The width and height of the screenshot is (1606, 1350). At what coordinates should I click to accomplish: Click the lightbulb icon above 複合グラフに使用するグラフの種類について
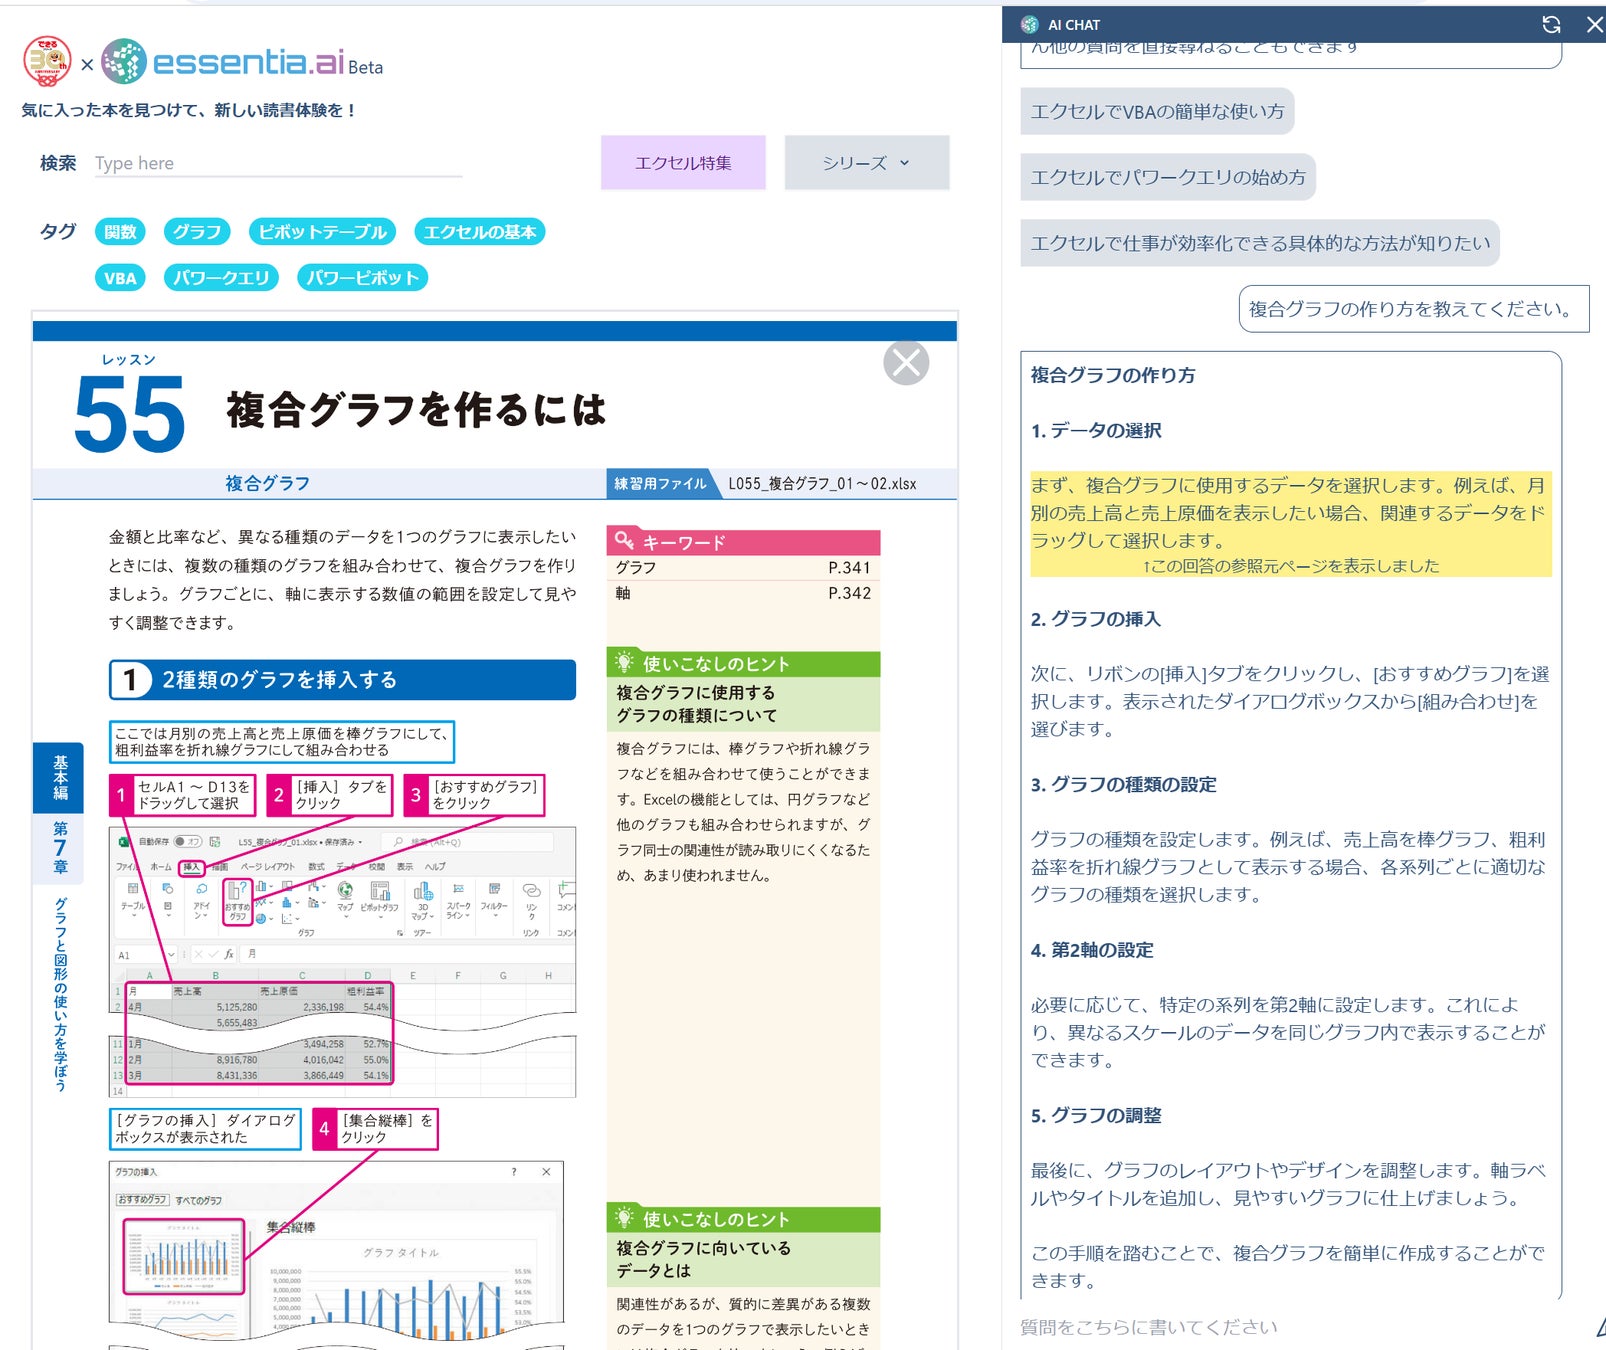pos(625,662)
